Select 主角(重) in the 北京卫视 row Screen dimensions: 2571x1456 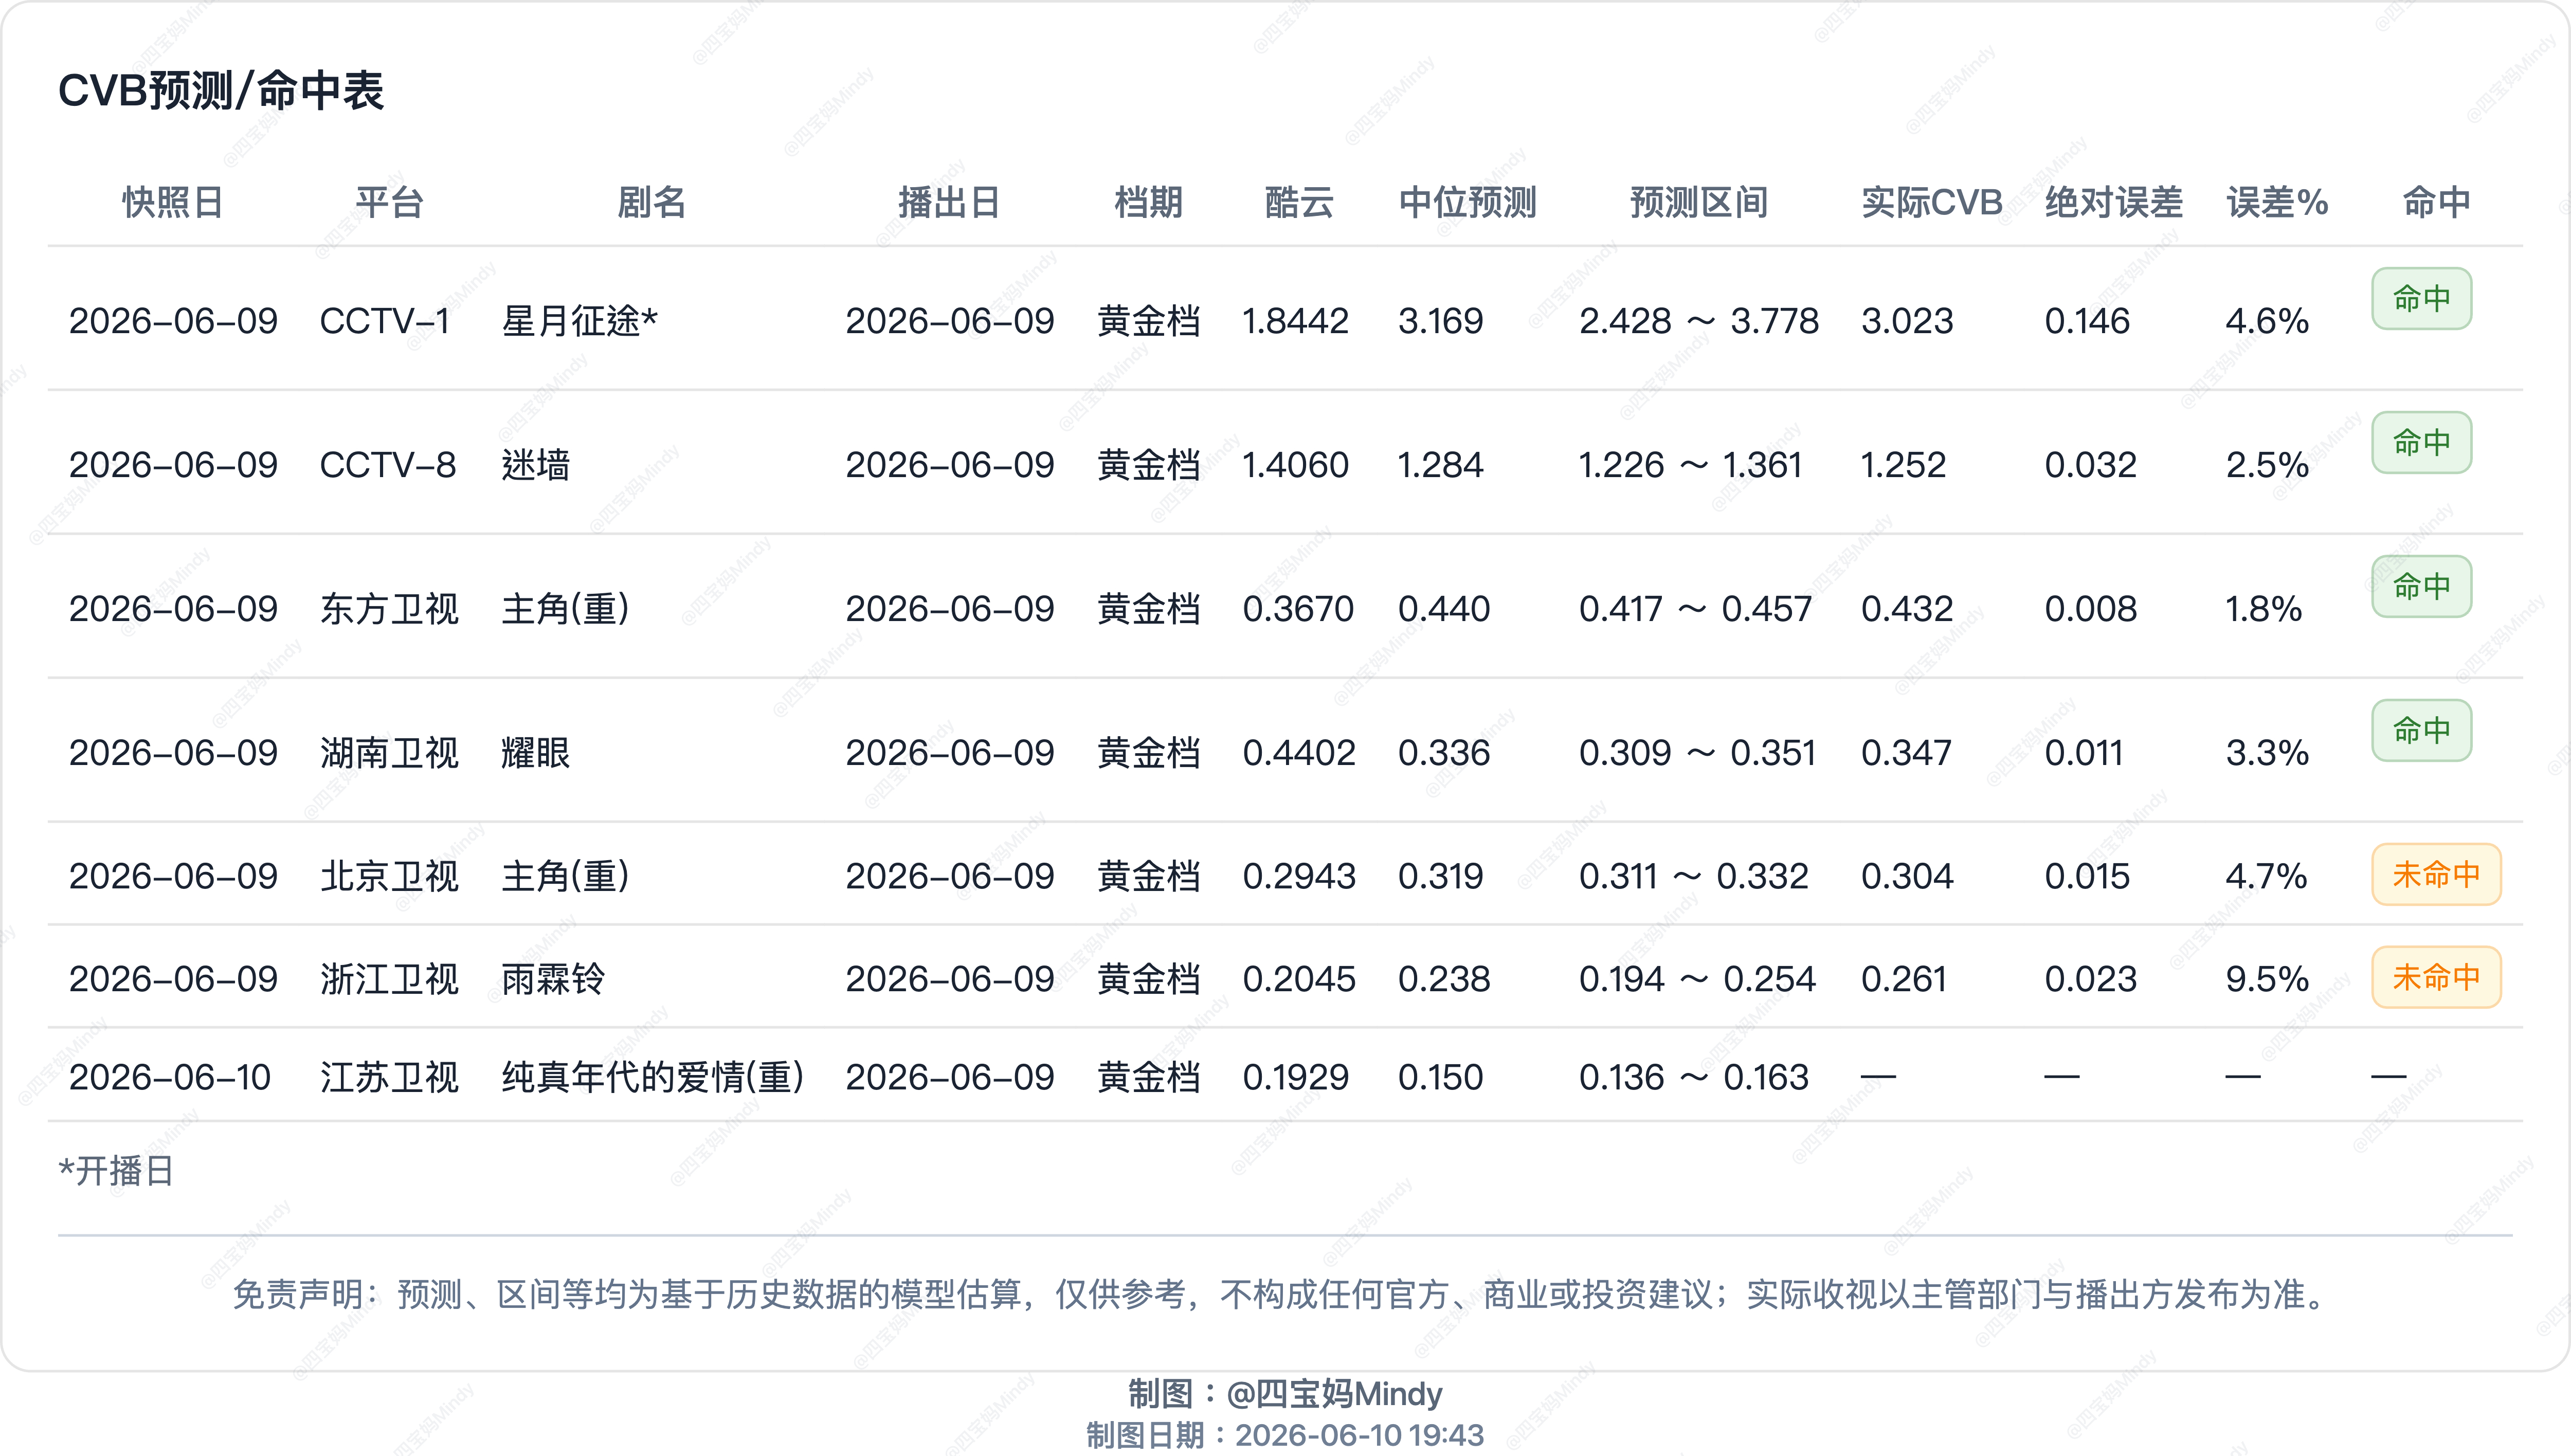[x=566, y=877]
